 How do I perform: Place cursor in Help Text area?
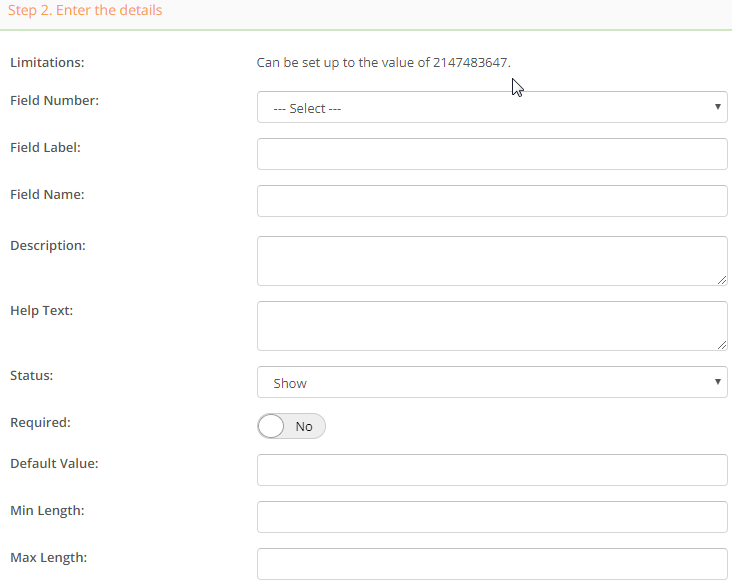491,326
